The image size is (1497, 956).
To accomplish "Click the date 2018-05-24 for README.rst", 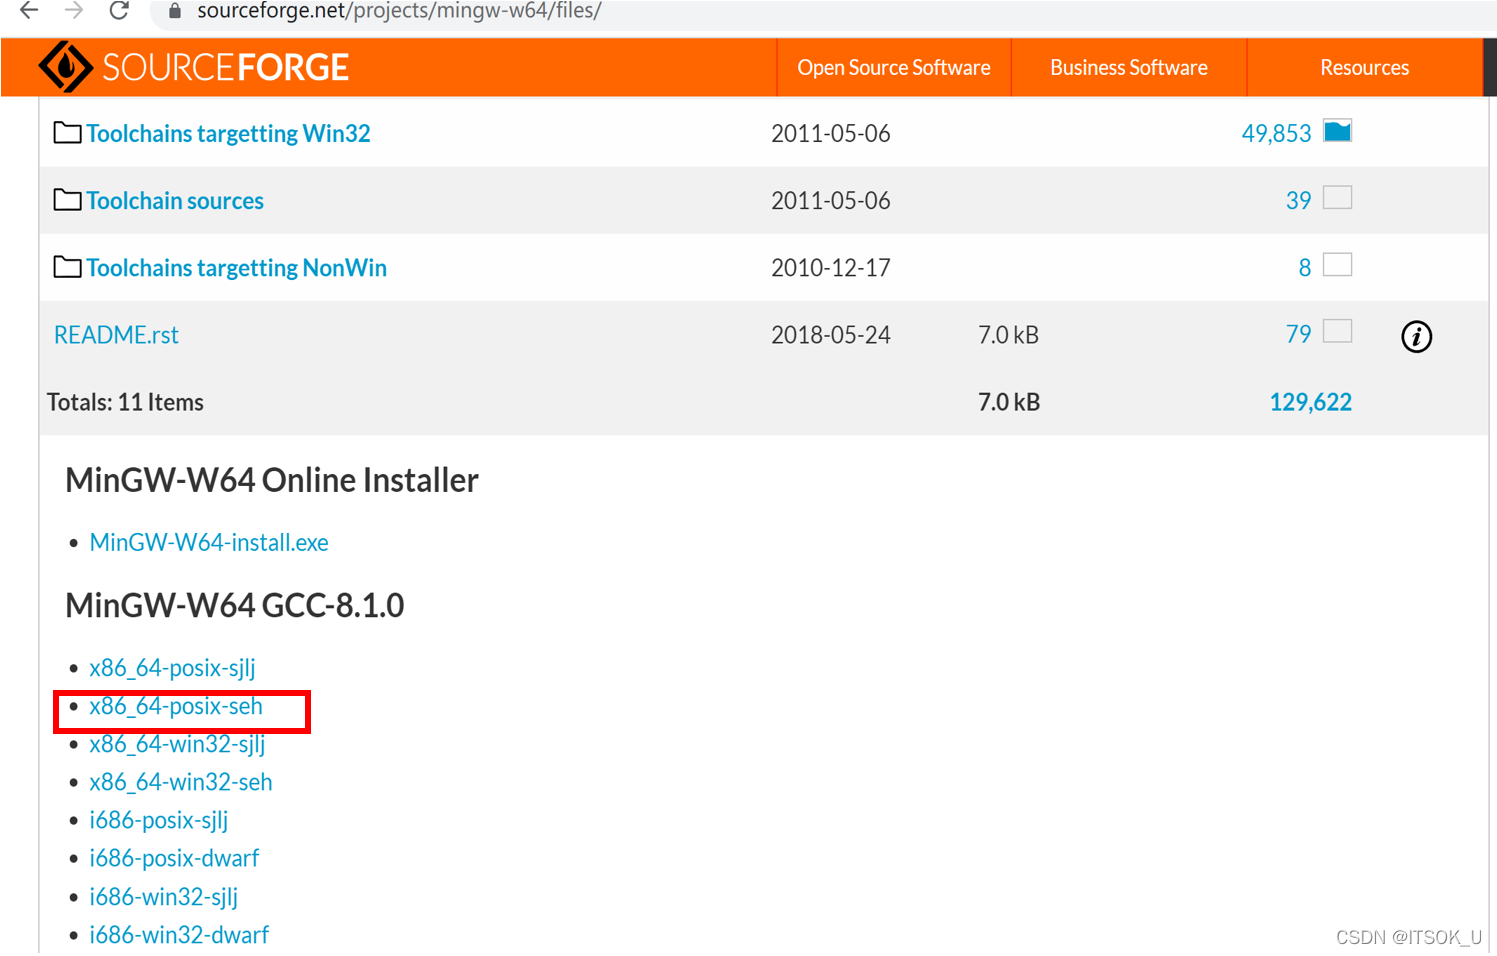I will click(x=830, y=335).
